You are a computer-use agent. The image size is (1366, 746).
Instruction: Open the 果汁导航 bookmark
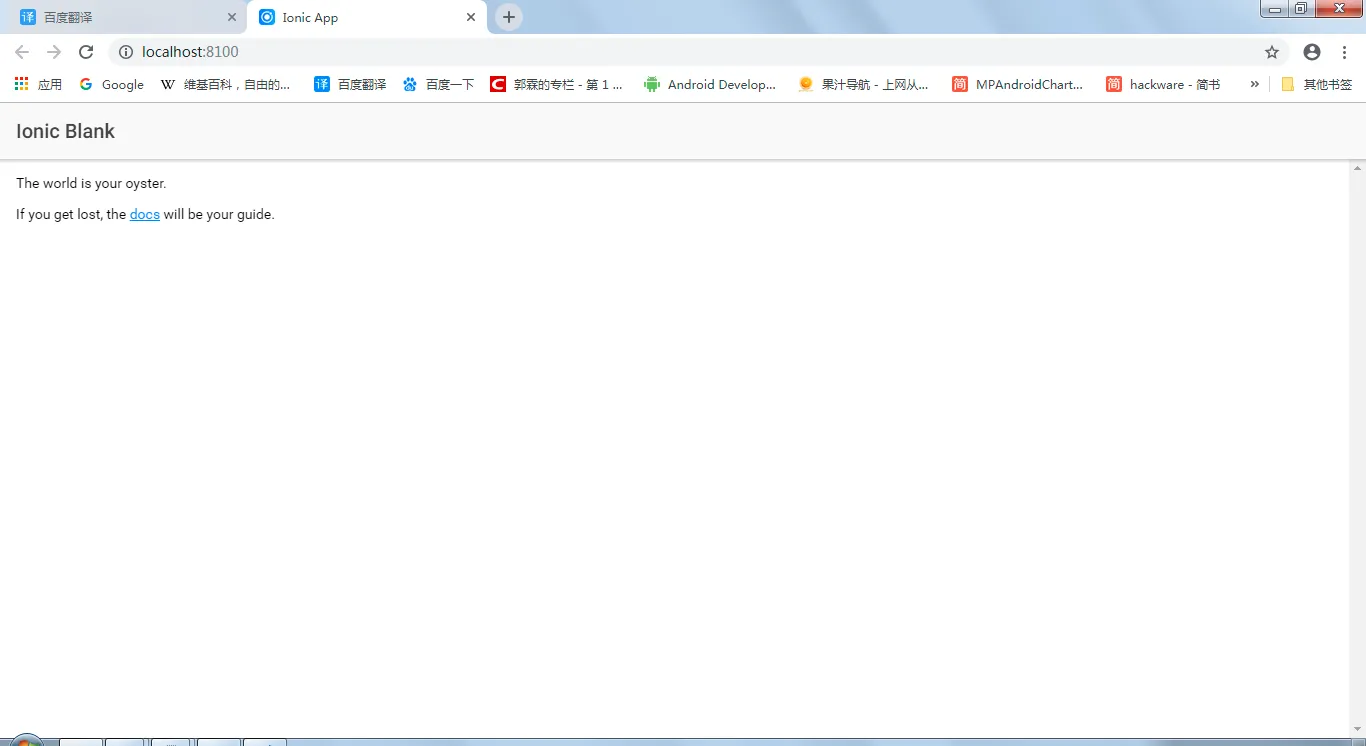point(863,85)
